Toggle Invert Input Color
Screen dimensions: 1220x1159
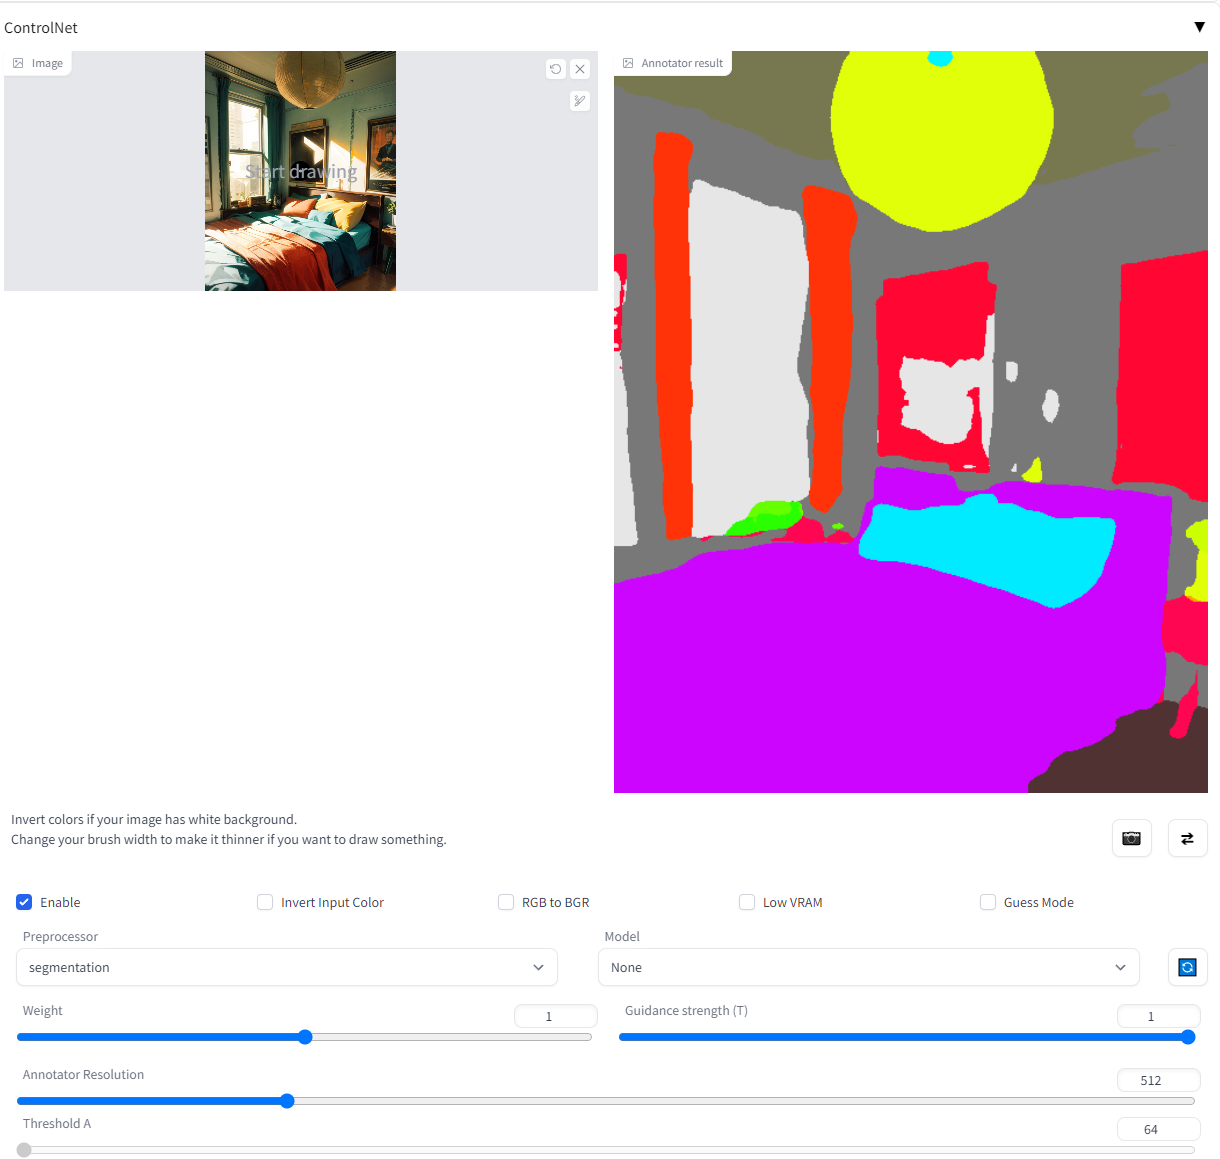click(265, 902)
